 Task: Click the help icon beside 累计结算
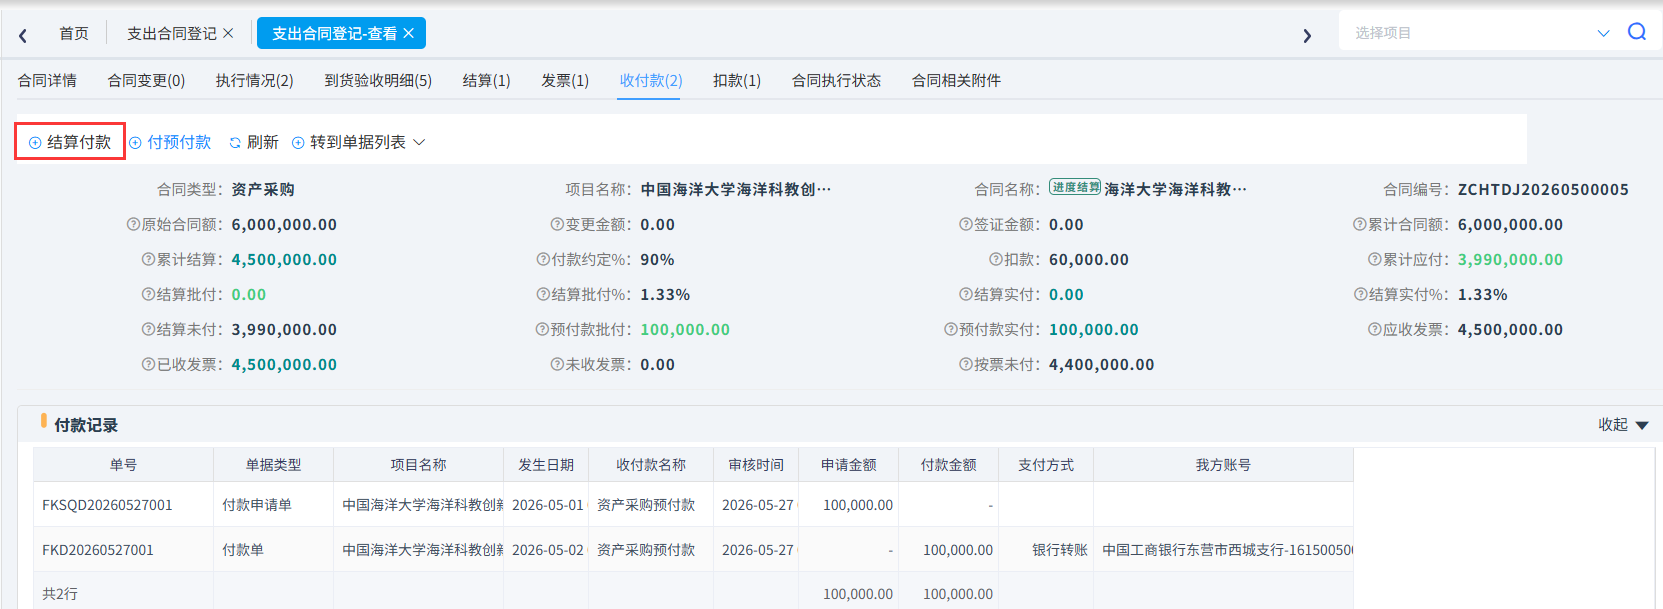pyautogui.click(x=148, y=260)
